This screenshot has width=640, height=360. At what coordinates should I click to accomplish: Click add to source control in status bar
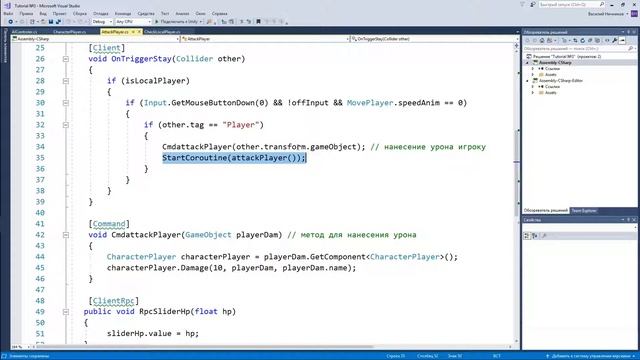click(591, 356)
